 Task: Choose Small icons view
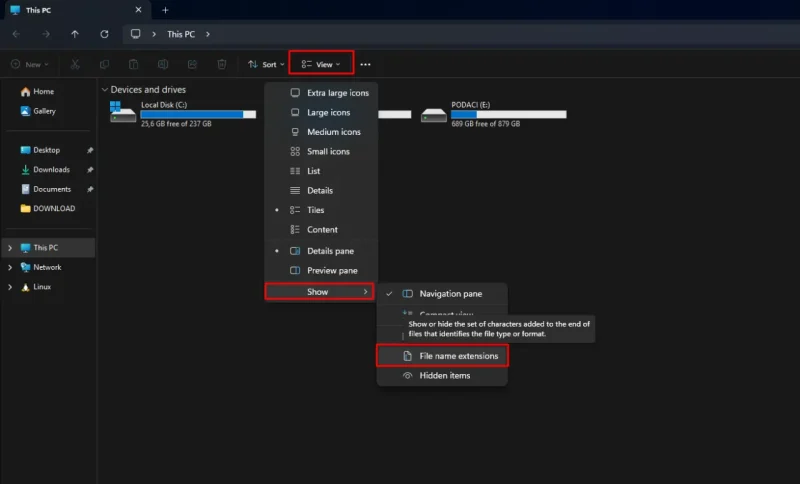pos(321,151)
